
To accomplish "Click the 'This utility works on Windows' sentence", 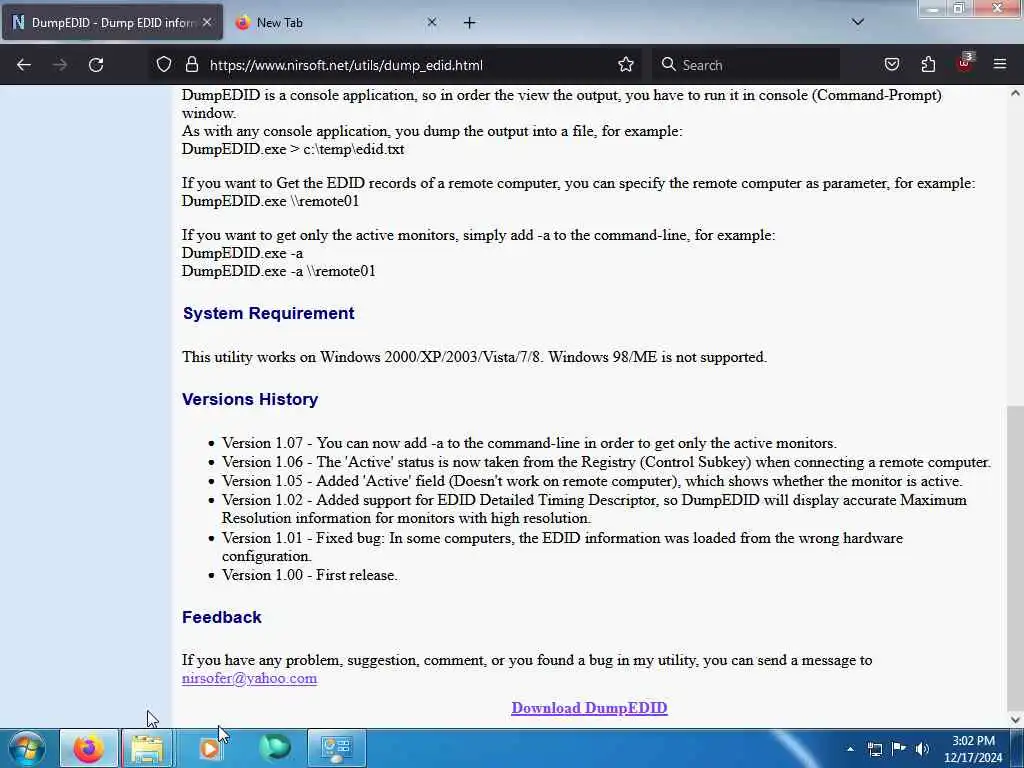I will (x=474, y=357).
